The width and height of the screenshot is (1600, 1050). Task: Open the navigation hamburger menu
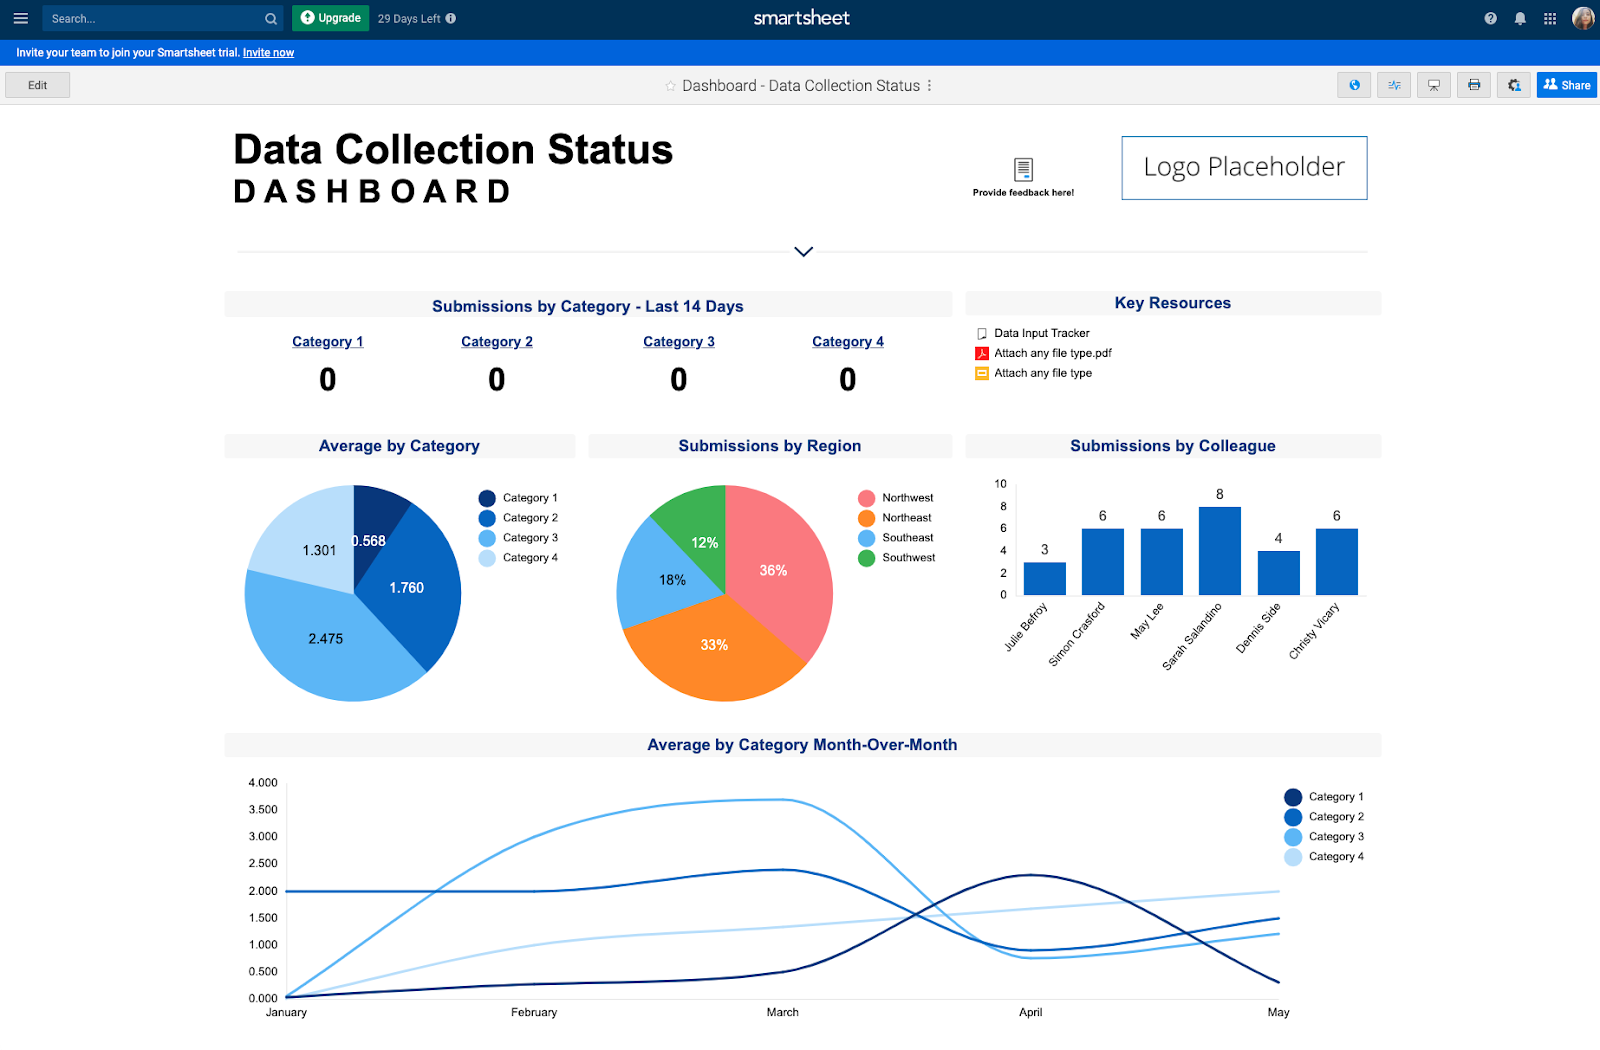pyautogui.click(x=20, y=18)
